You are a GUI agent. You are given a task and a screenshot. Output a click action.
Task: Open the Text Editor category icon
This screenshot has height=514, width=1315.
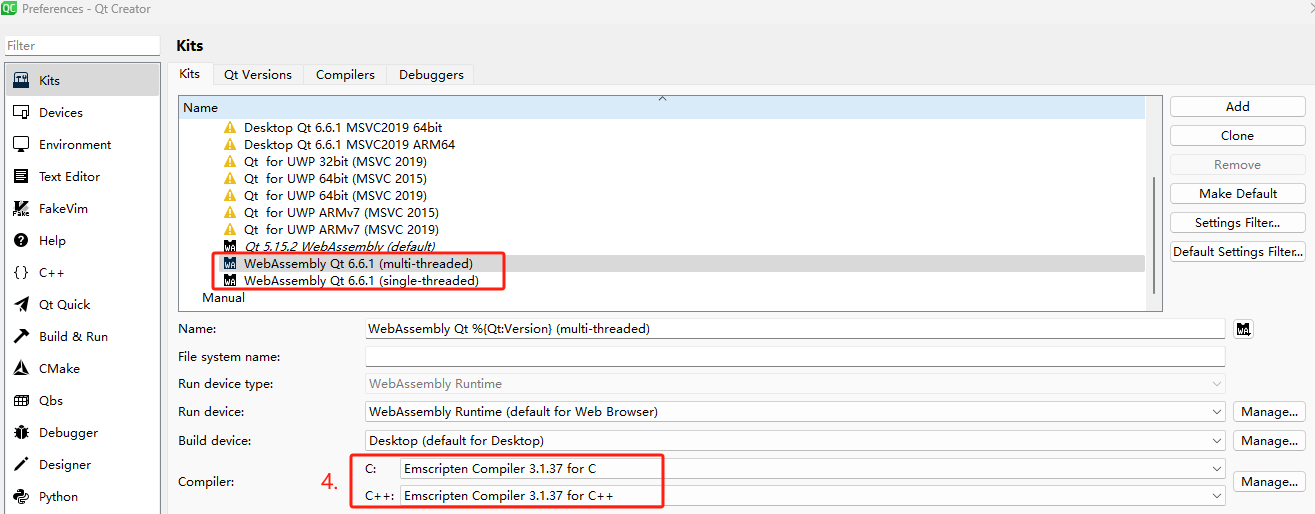tap(21, 176)
